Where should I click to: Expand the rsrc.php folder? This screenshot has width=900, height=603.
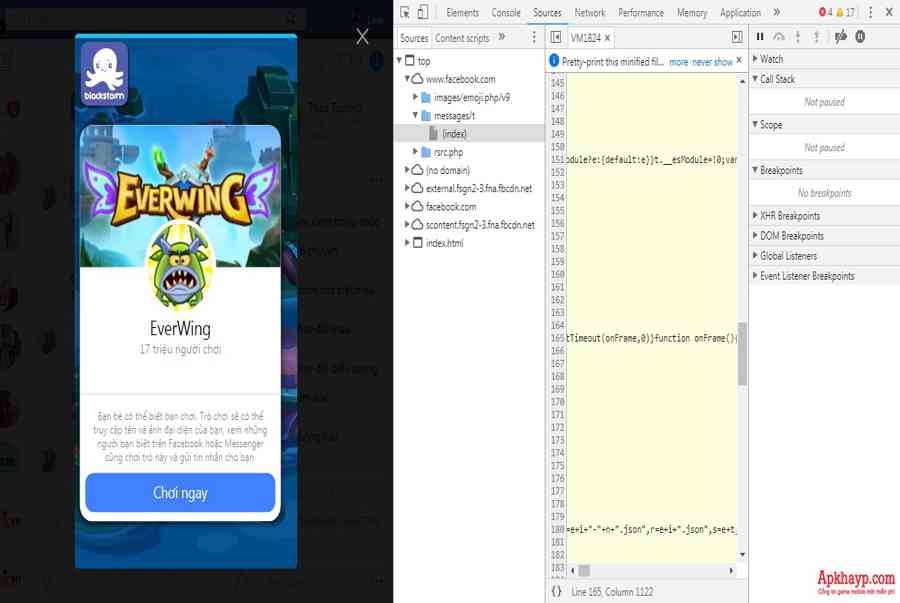(415, 151)
